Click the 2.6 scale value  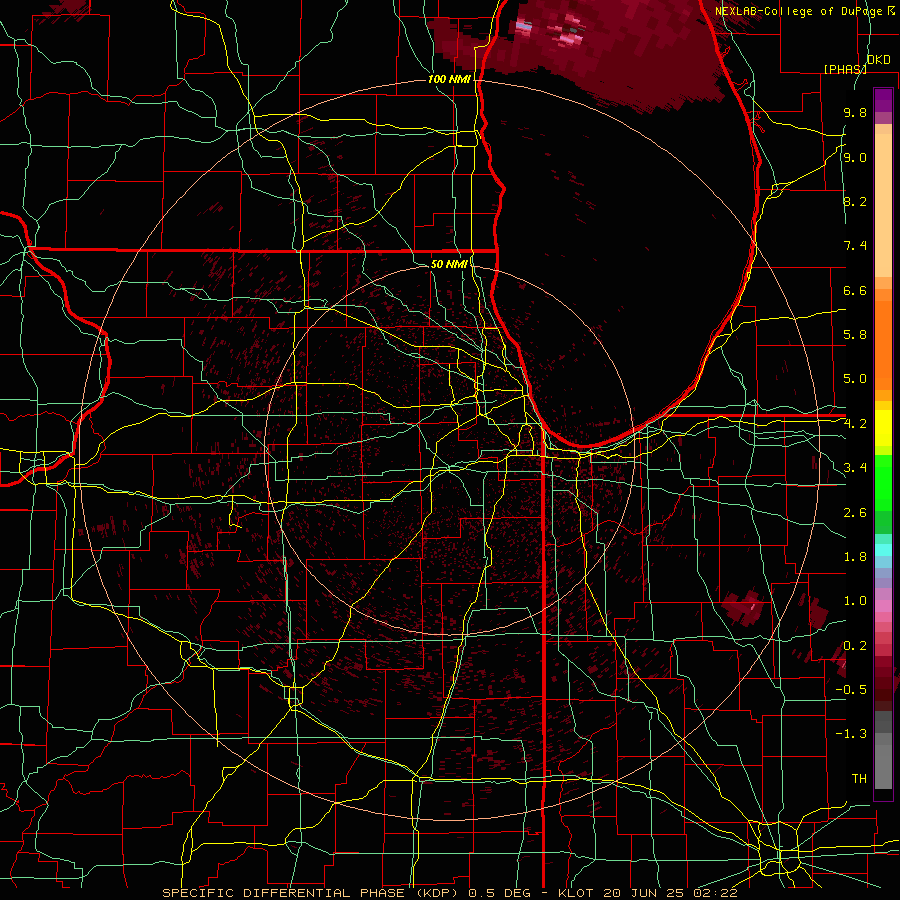855,513
